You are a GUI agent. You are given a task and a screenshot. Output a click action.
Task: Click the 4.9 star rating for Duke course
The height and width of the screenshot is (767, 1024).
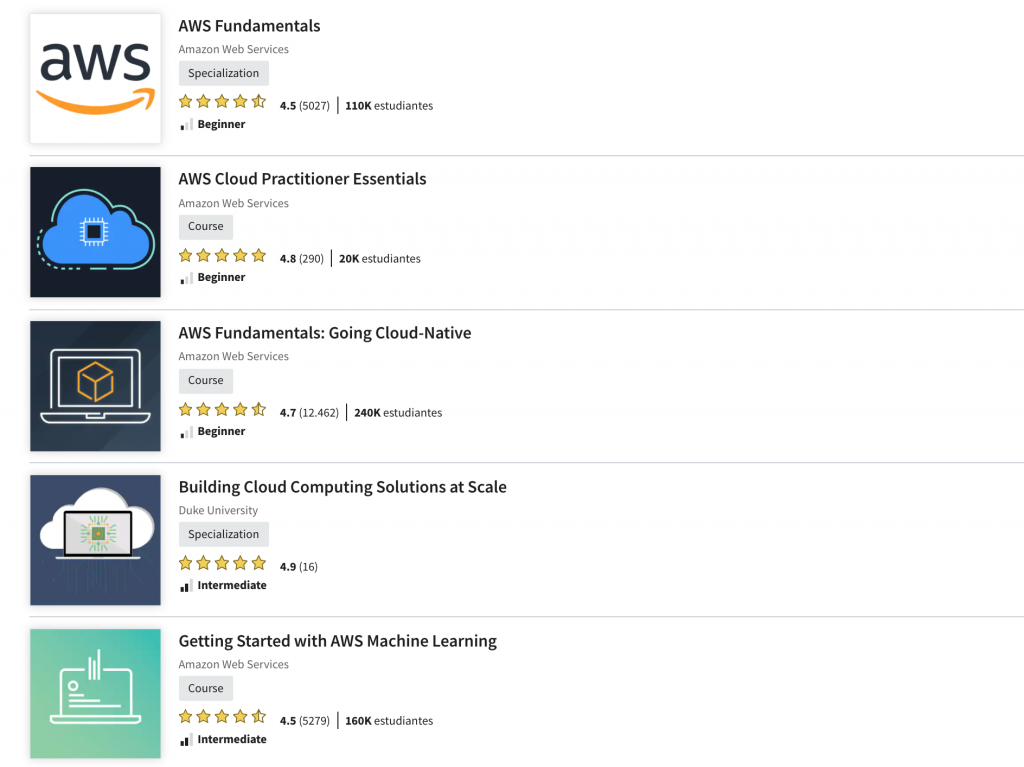(222, 564)
